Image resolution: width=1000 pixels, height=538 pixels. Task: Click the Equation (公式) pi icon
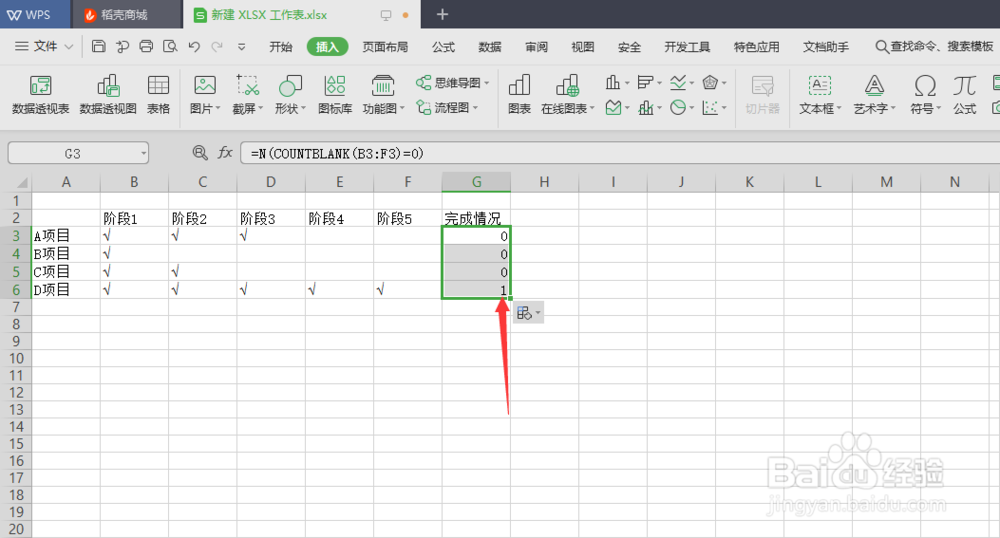[964, 94]
